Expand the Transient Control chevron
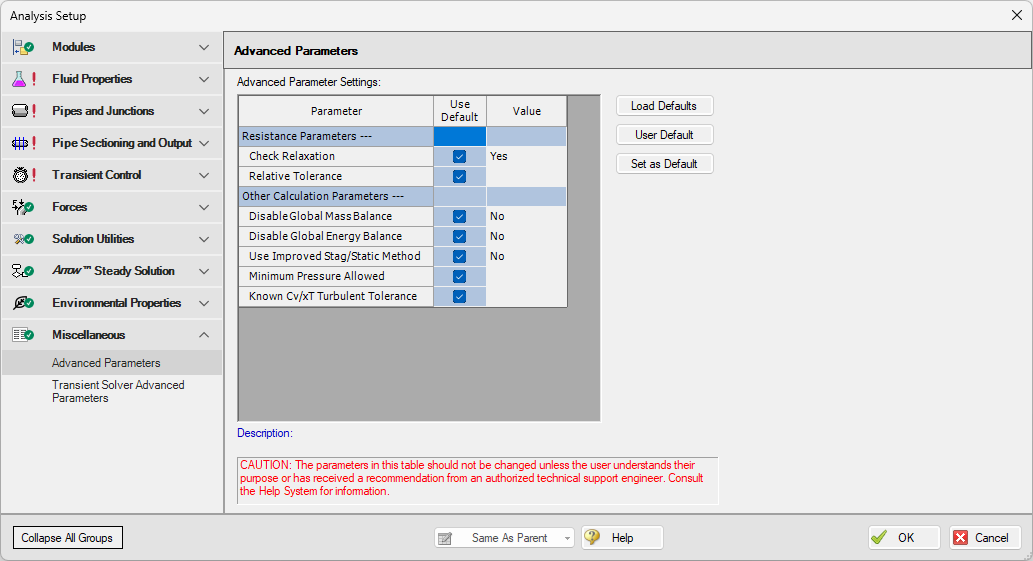The image size is (1033, 561). click(x=204, y=175)
